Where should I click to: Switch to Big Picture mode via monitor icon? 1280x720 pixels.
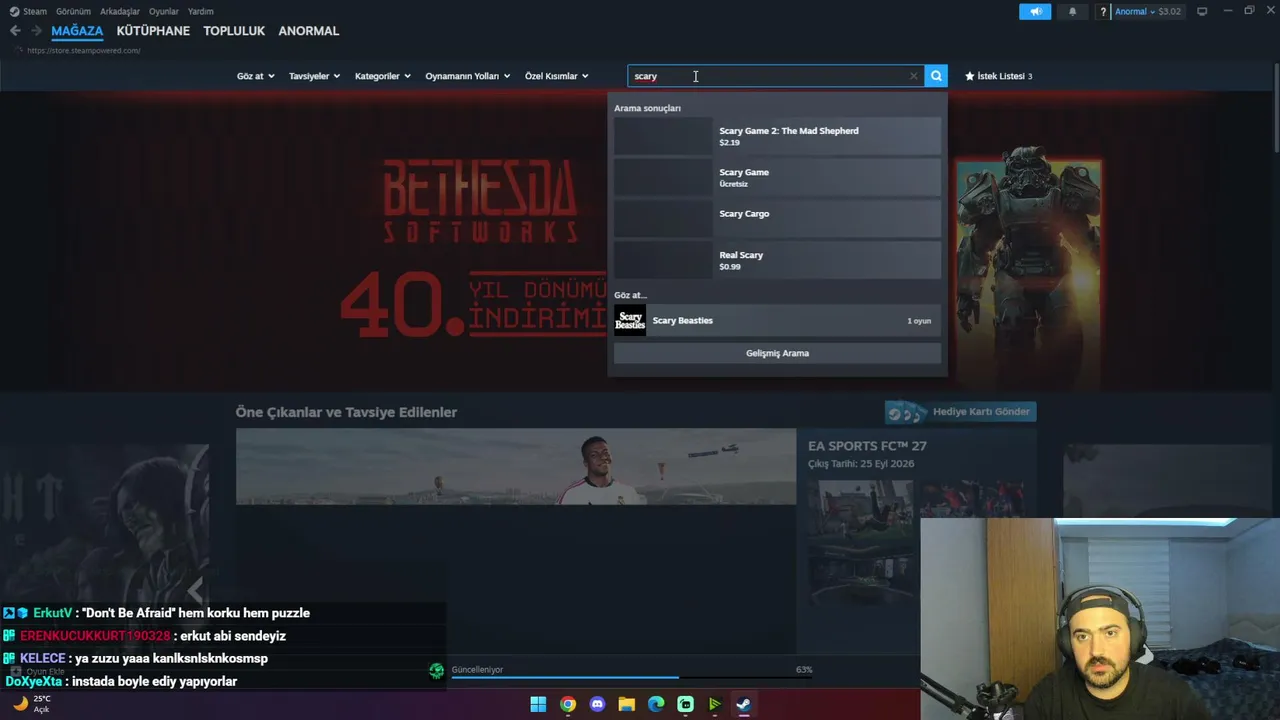[1202, 12]
